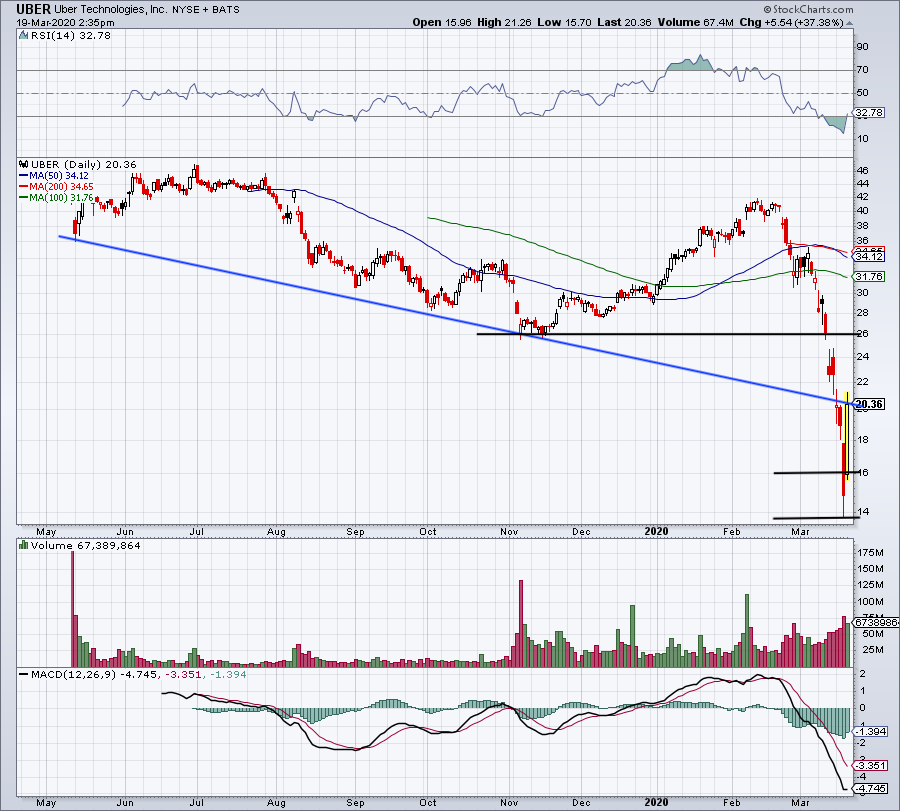Viewport: 900px width, 811px height.
Task: Click the Nov label under the price chart
Action: coord(509,531)
